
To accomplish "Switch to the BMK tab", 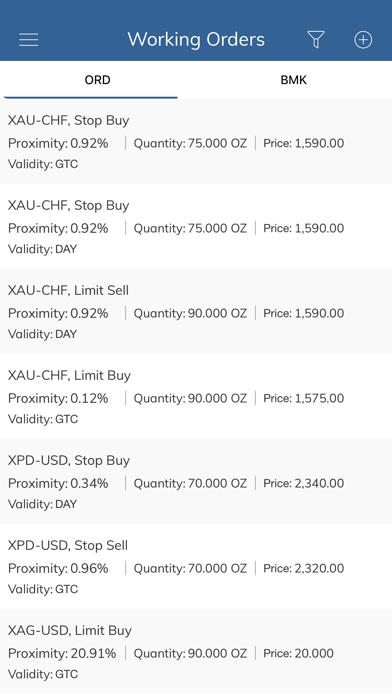I will click(x=294, y=80).
